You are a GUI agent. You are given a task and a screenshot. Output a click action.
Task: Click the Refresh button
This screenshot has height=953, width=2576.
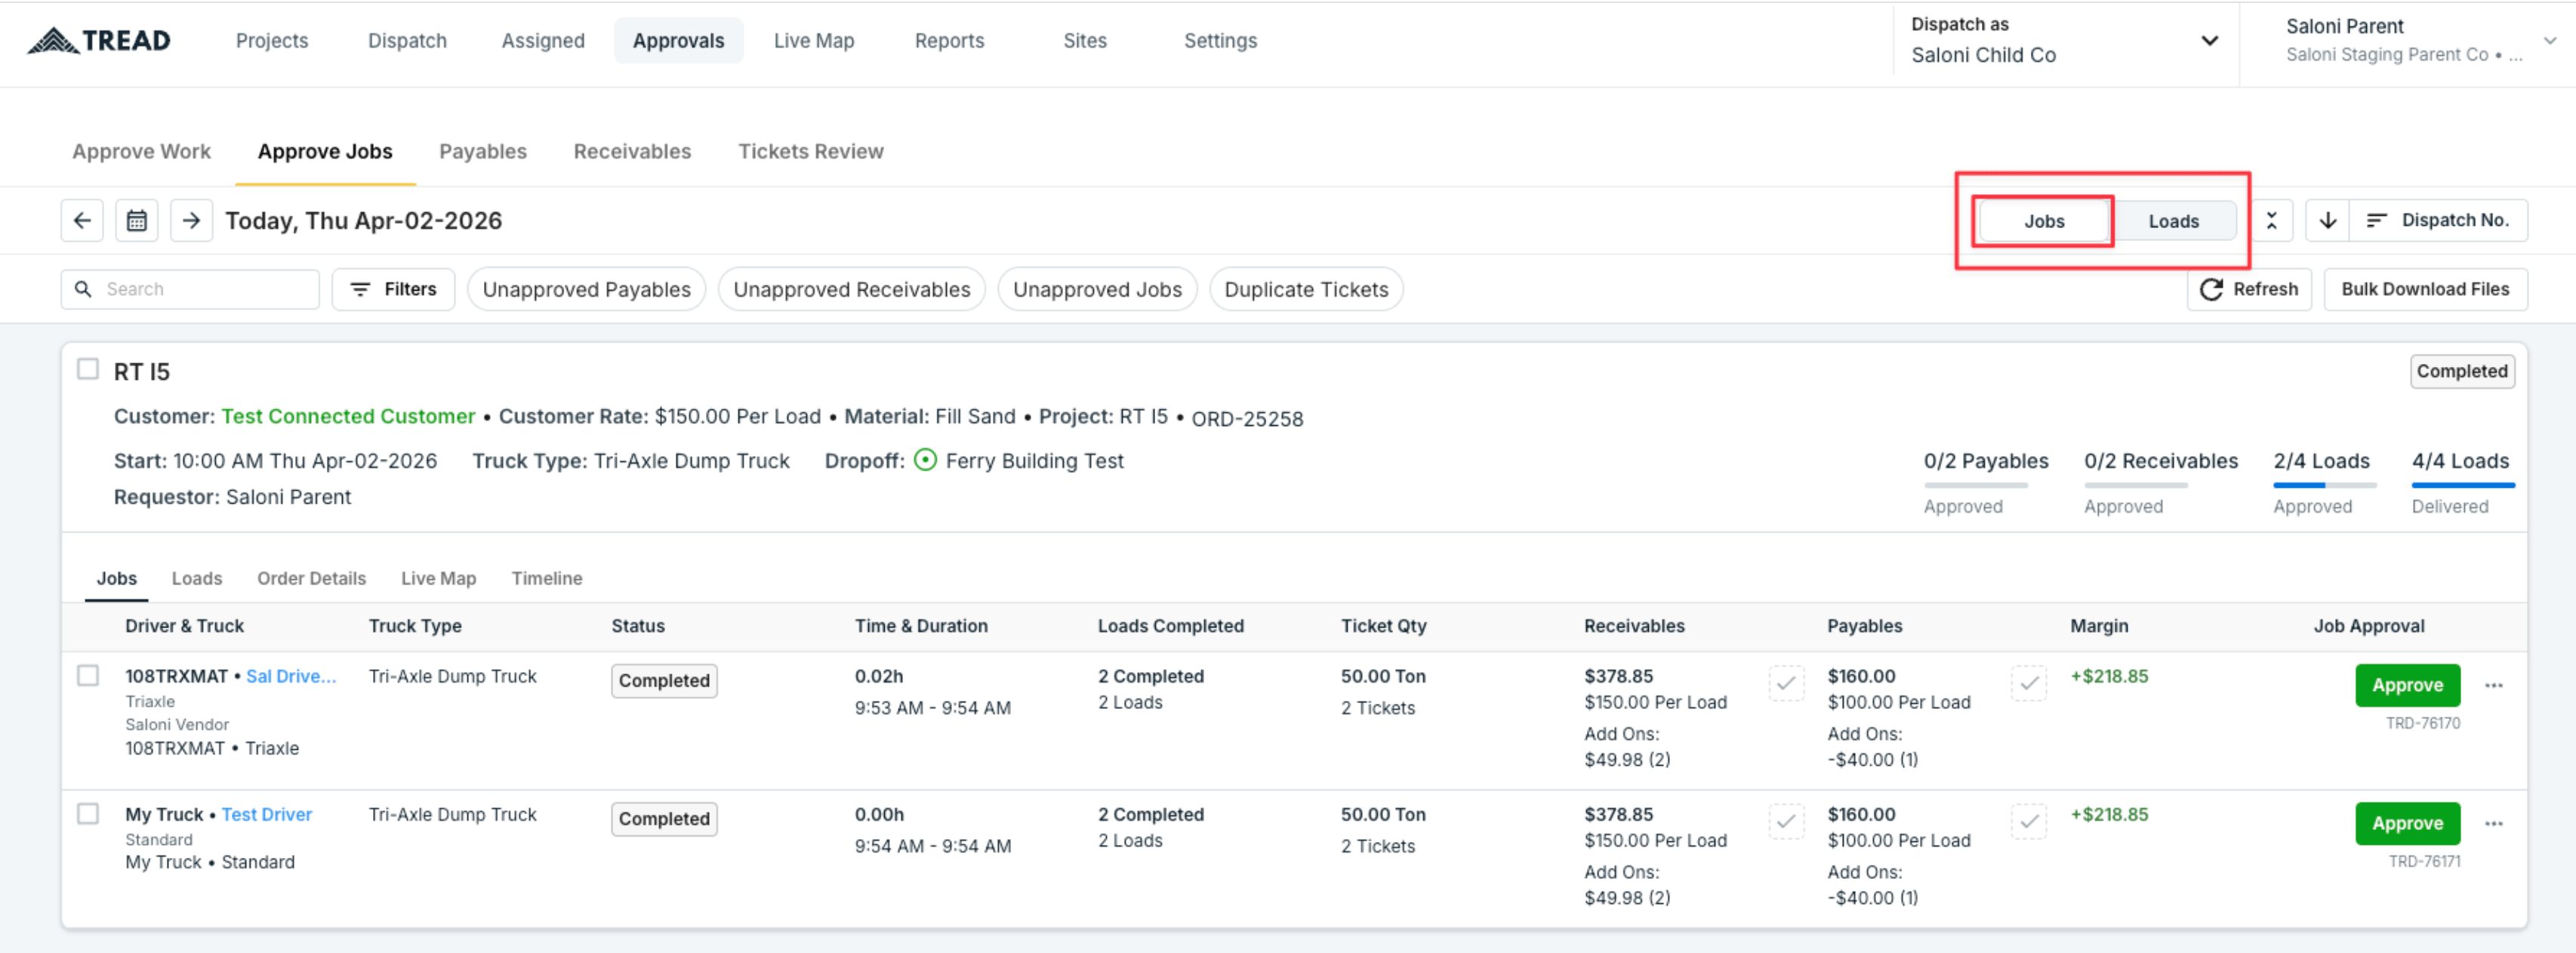pyautogui.click(x=2249, y=289)
